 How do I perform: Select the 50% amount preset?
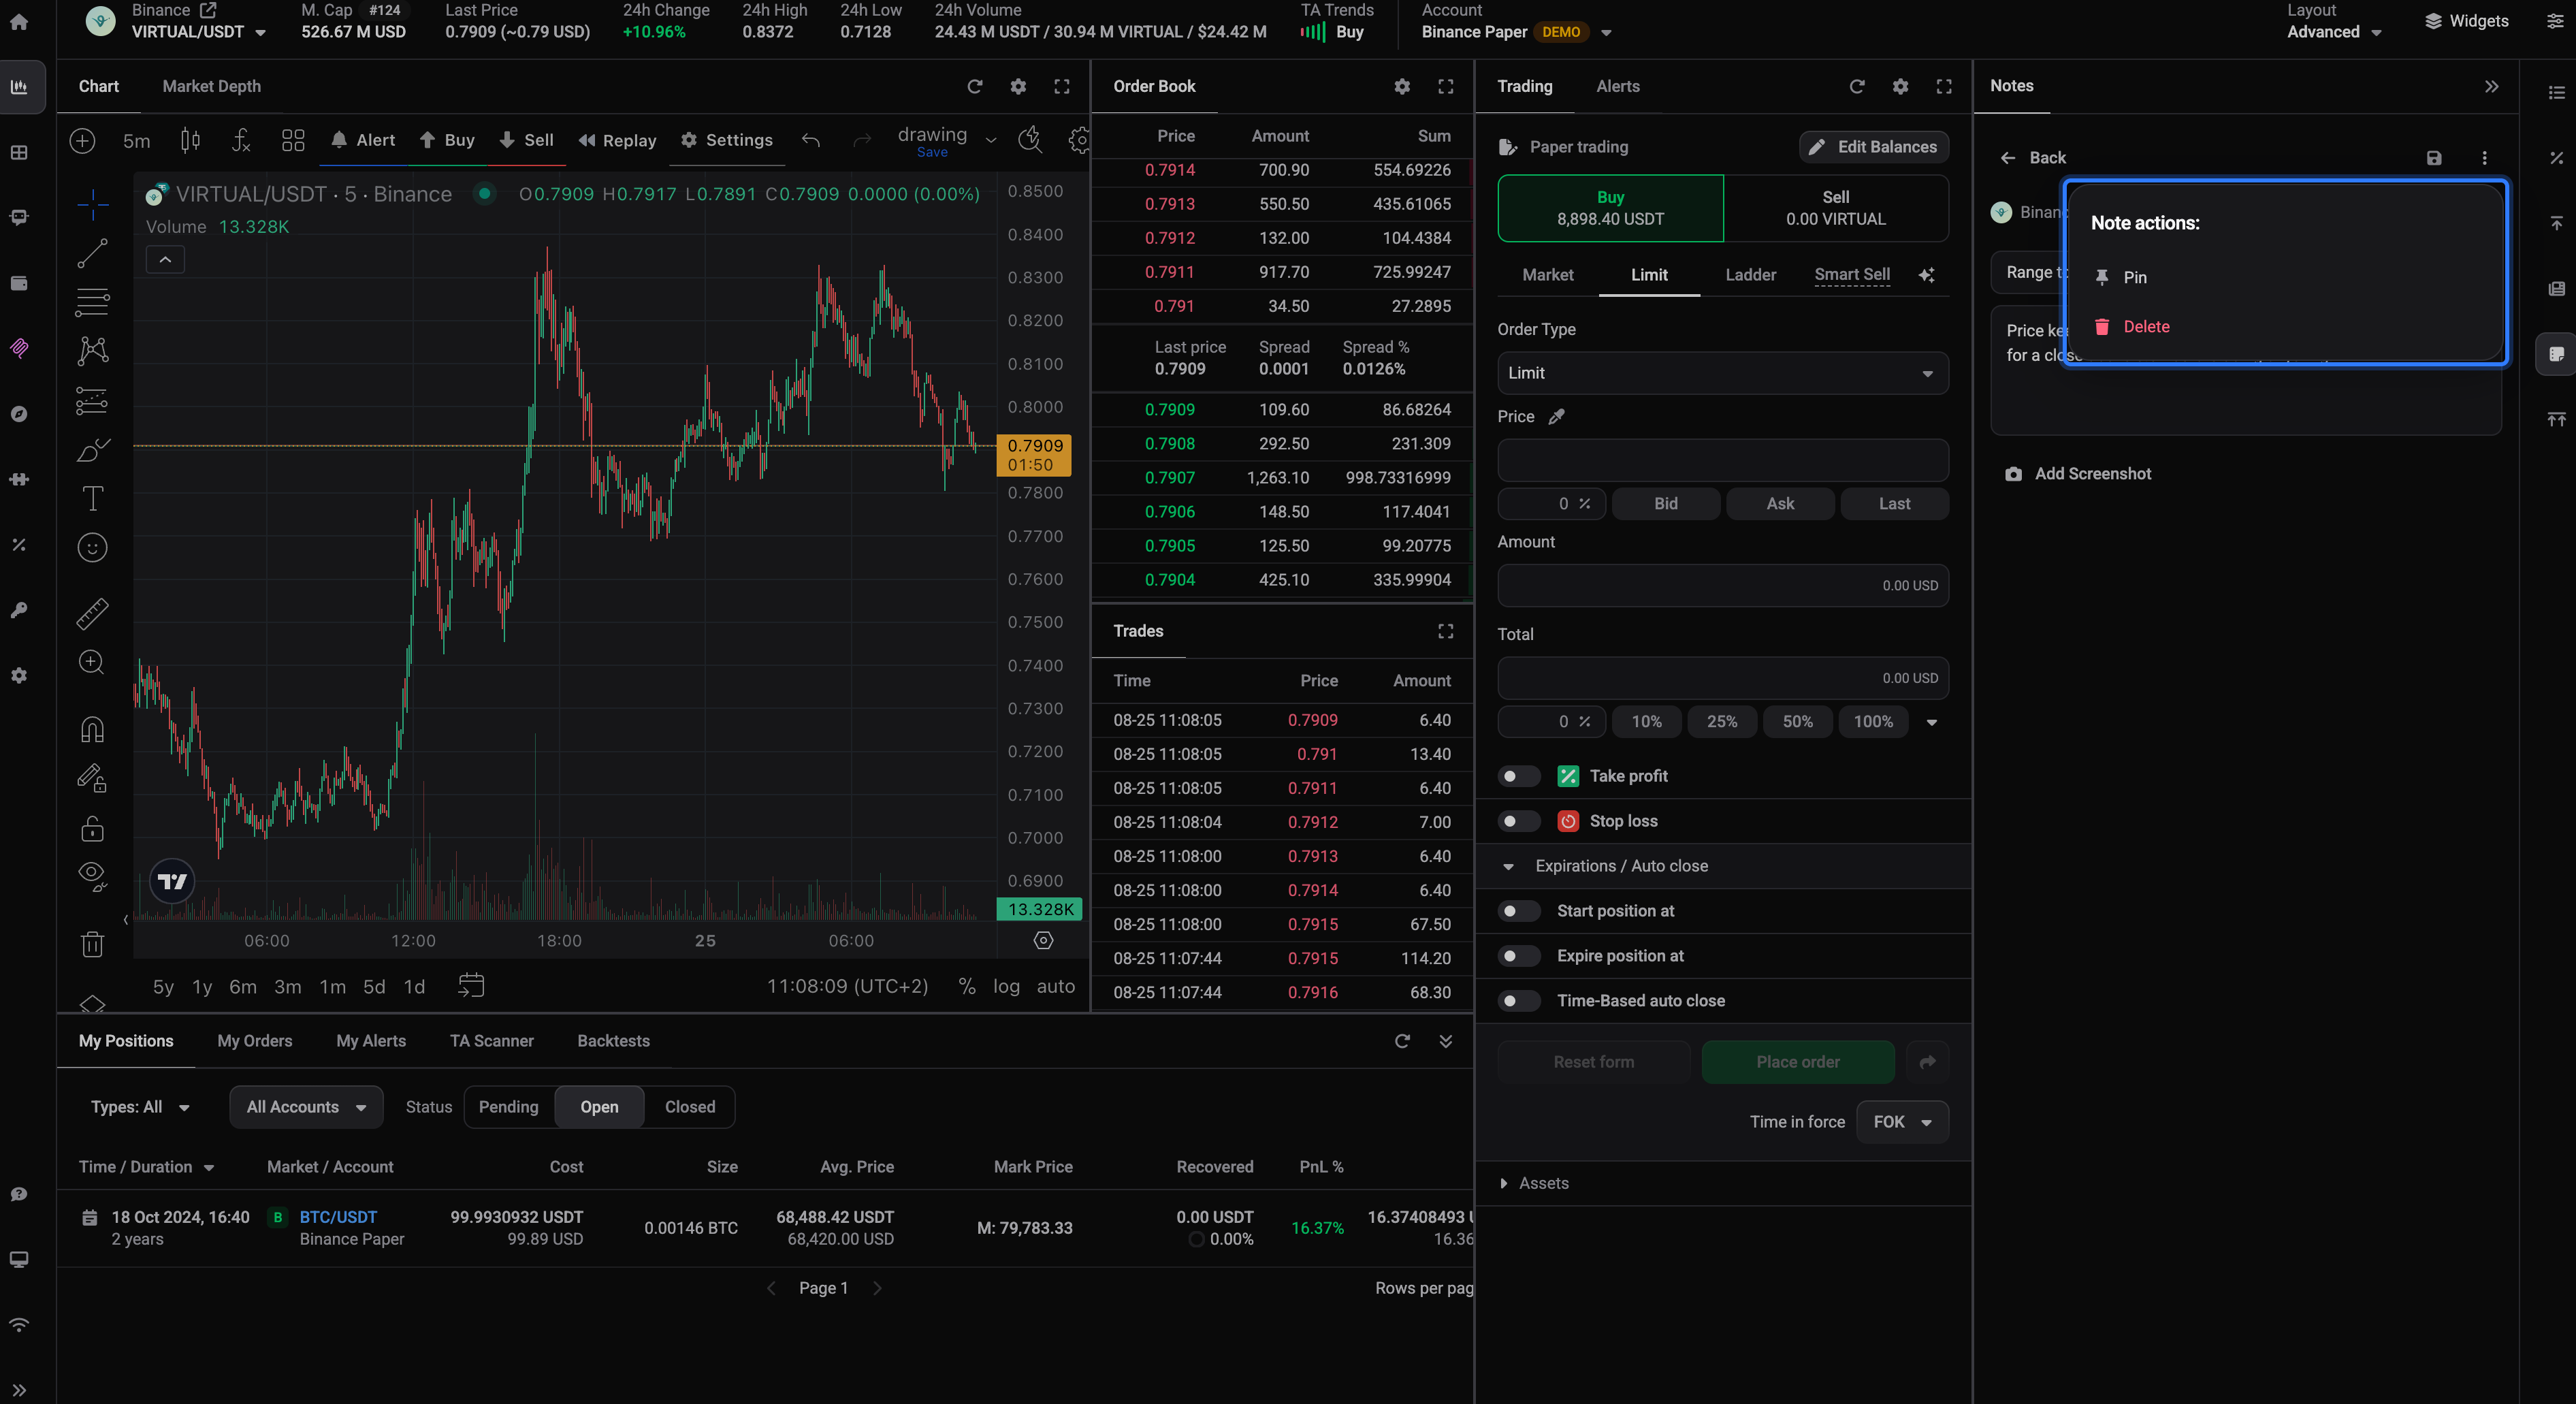point(1797,722)
